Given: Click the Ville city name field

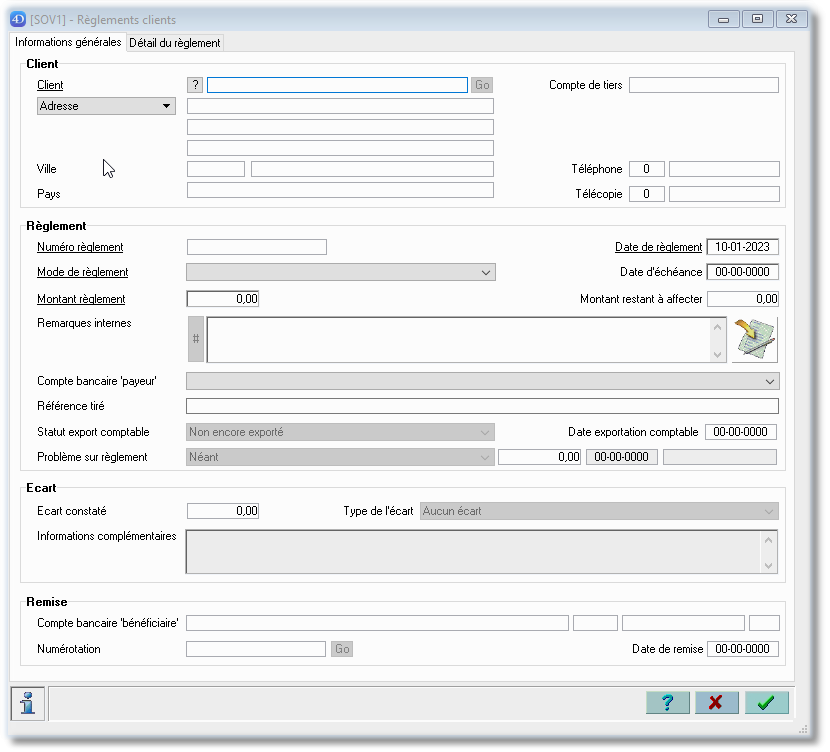Looking at the screenshot, I should pyautogui.click(x=373, y=169).
